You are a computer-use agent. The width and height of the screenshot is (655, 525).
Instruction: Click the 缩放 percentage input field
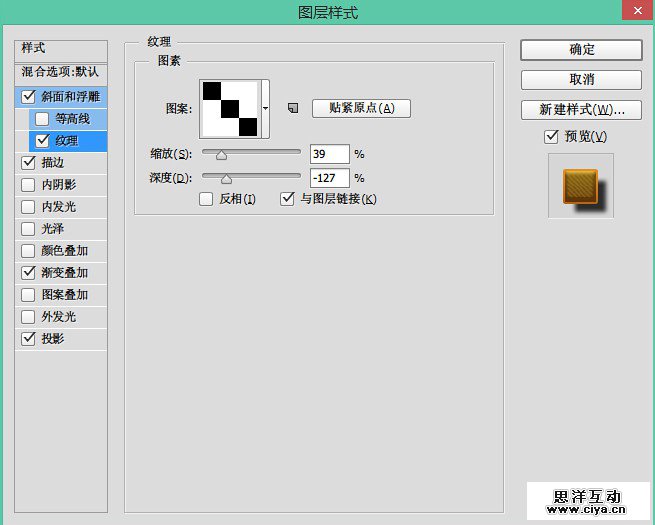point(329,154)
